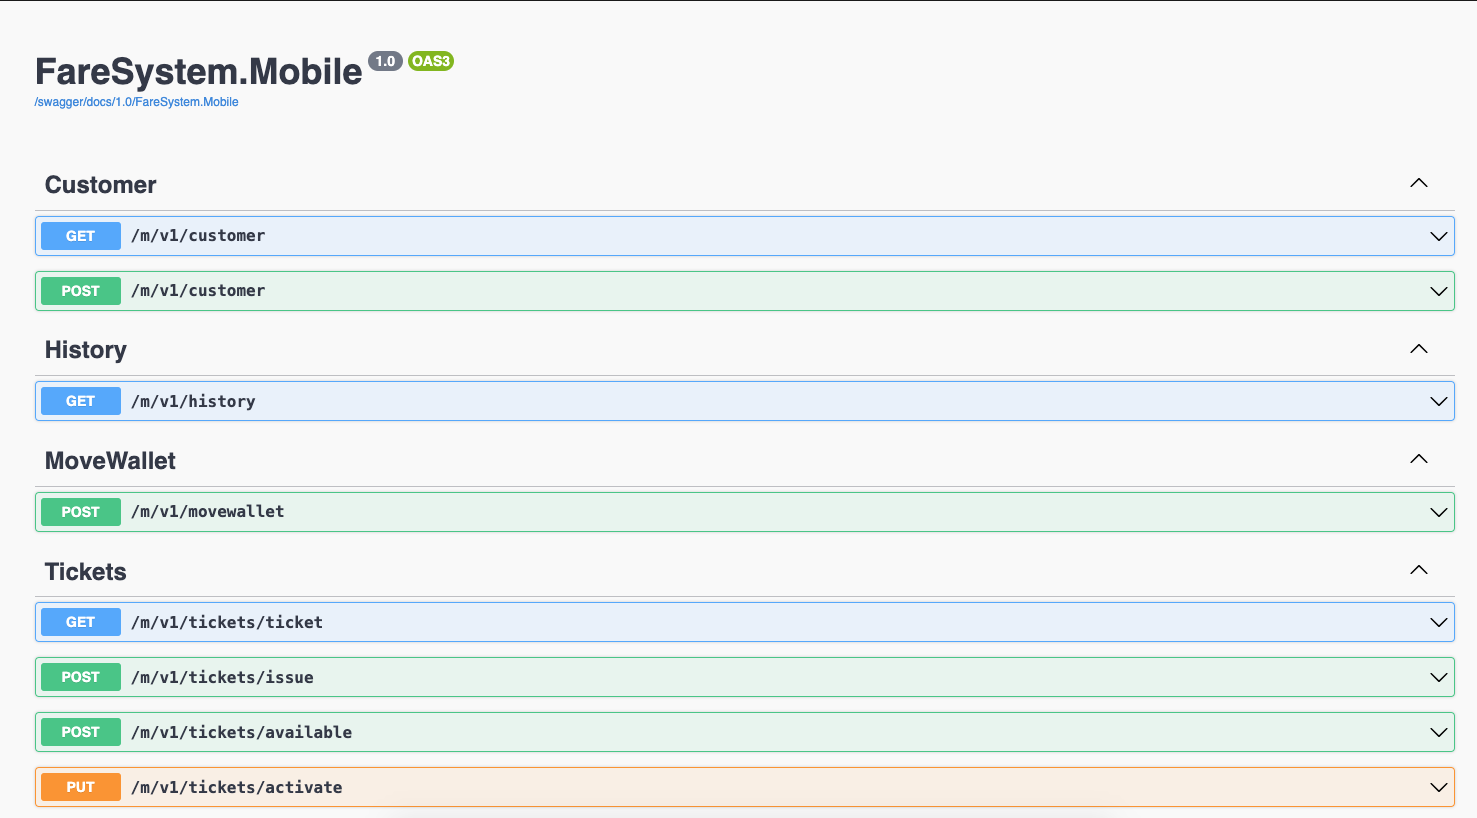Expand the /m/v1/movewallet endpoint details
This screenshot has width=1477, height=818.
point(1438,512)
